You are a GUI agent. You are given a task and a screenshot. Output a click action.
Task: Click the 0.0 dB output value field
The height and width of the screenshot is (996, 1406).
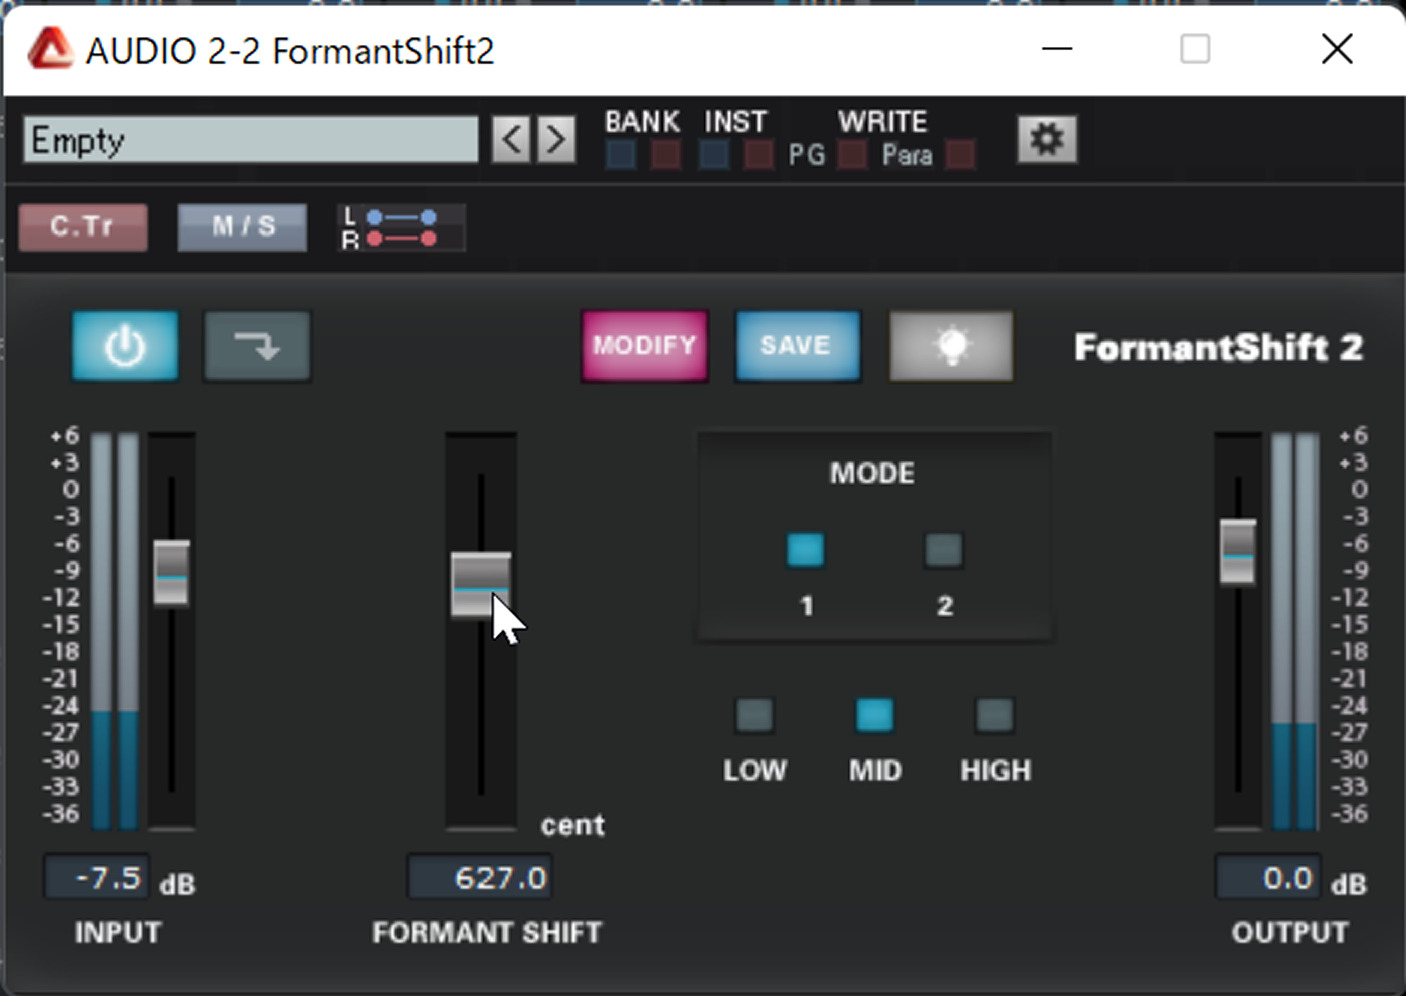click(x=1268, y=878)
